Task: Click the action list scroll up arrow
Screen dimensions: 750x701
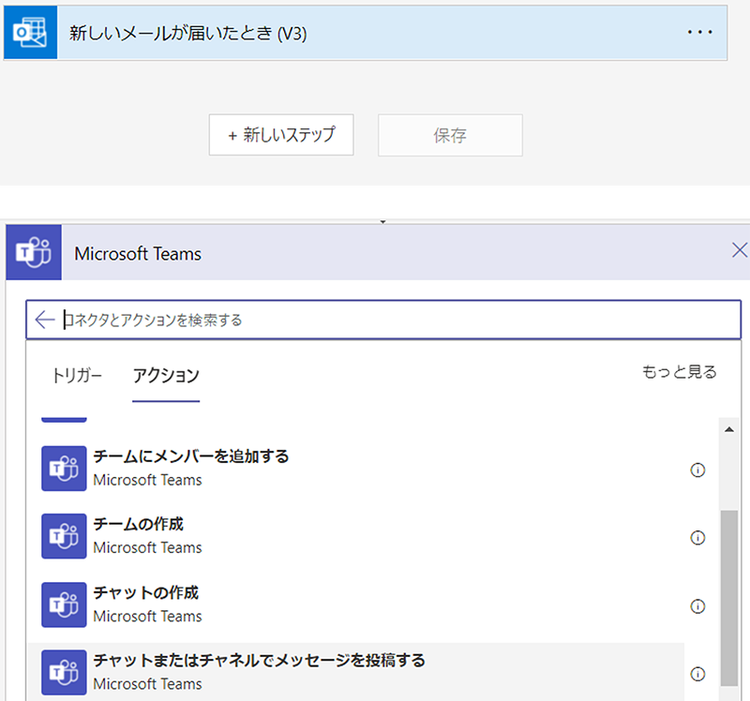Action: point(729,429)
